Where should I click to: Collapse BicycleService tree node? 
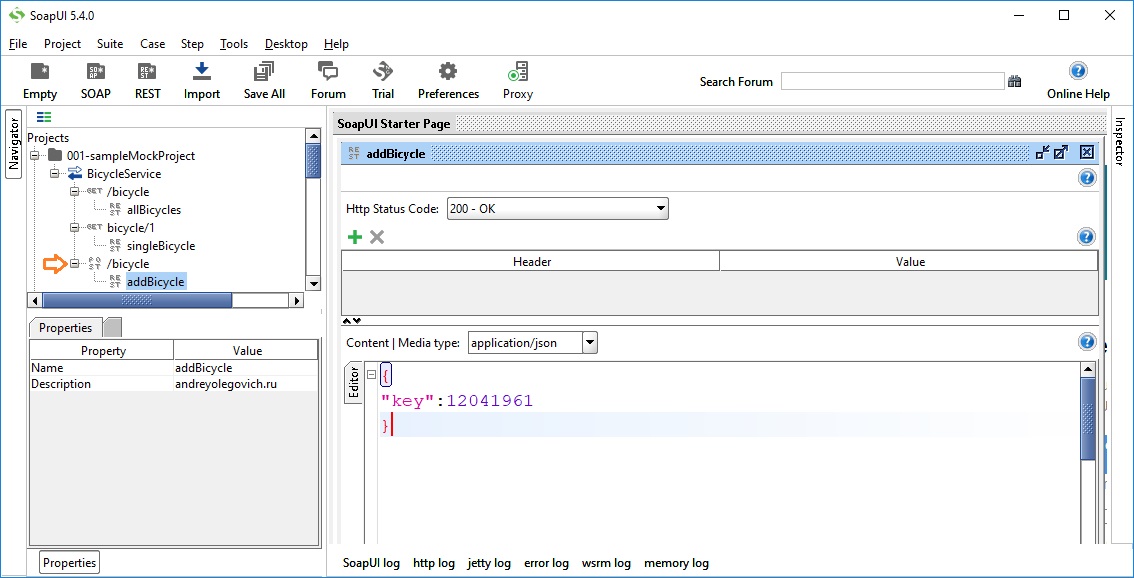tap(54, 174)
